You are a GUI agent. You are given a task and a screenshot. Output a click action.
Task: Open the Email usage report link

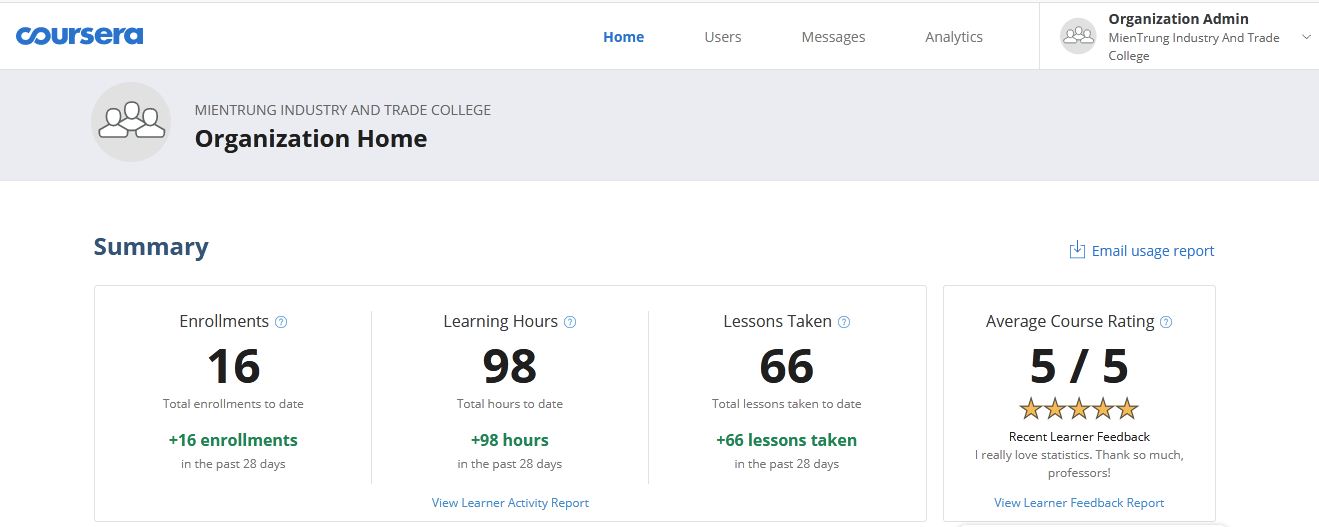point(1152,251)
